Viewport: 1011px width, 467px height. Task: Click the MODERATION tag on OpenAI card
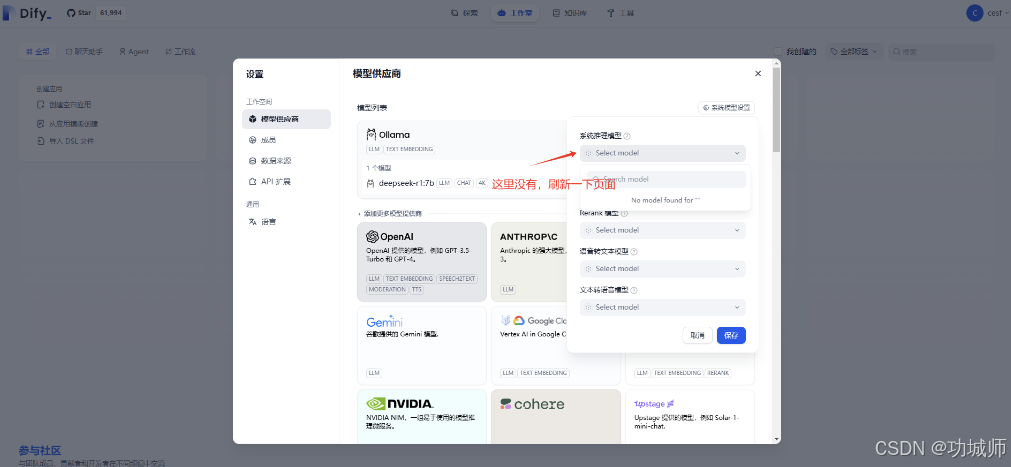coord(386,290)
